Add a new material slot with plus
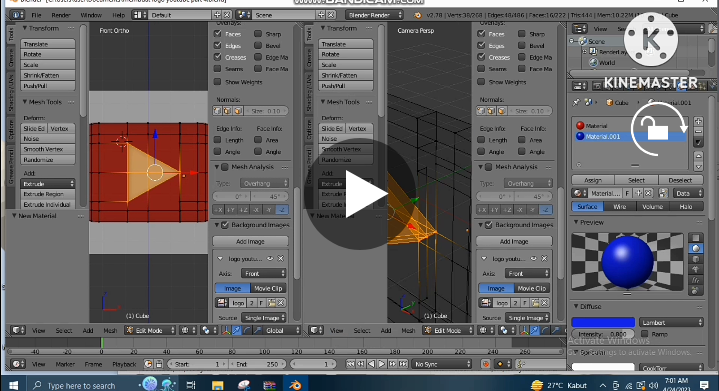Image resolution: width=719 pixels, height=391 pixels. (698, 121)
